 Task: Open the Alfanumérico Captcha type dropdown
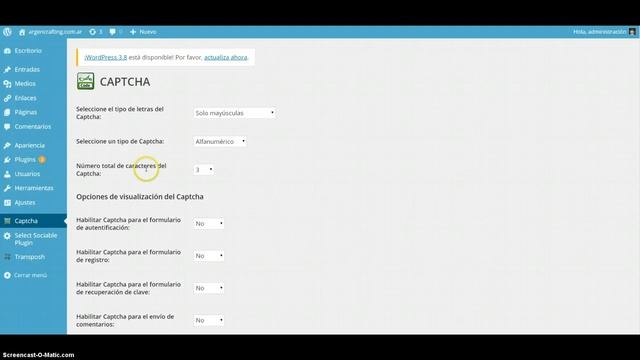220,141
